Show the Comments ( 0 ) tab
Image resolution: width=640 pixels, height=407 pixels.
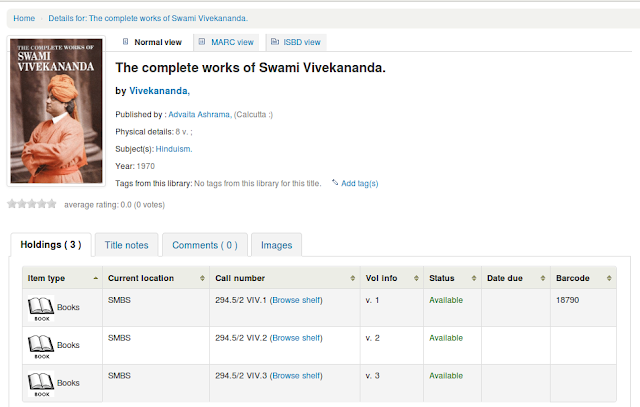click(x=204, y=245)
